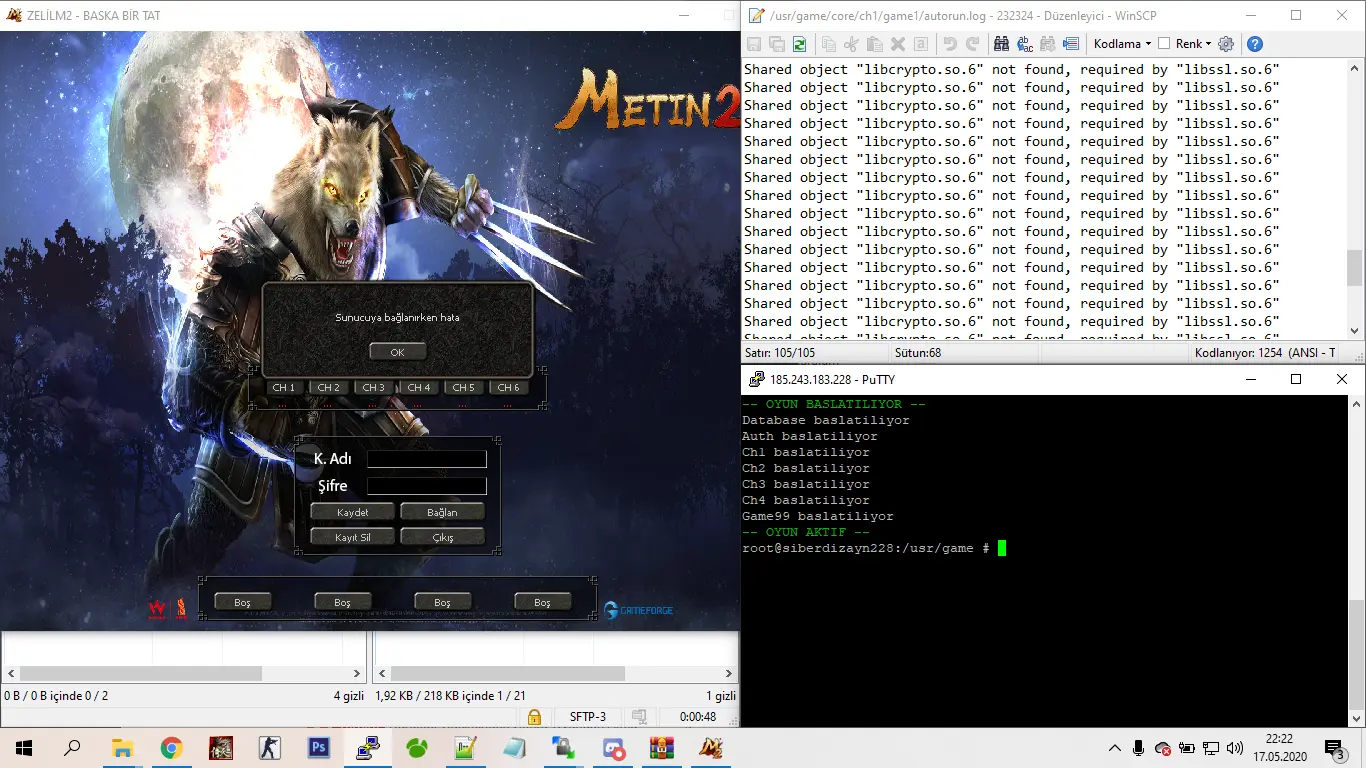Focus the K. Adı username field
This screenshot has width=1366, height=768.
(427, 459)
